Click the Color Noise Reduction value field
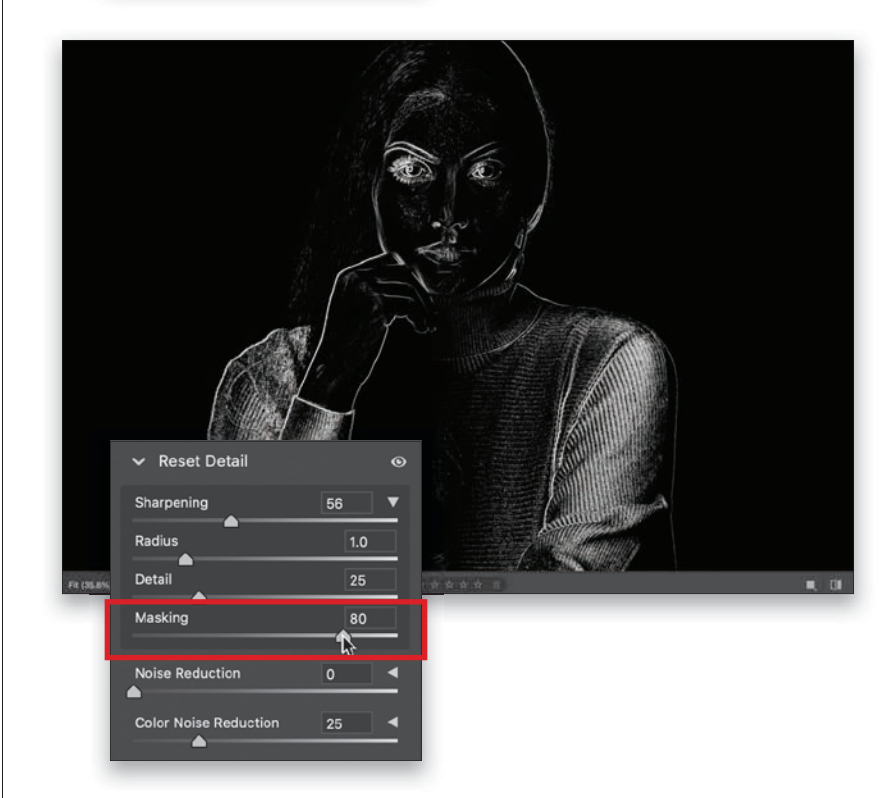The width and height of the screenshot is (884, 798). [346, 723]
